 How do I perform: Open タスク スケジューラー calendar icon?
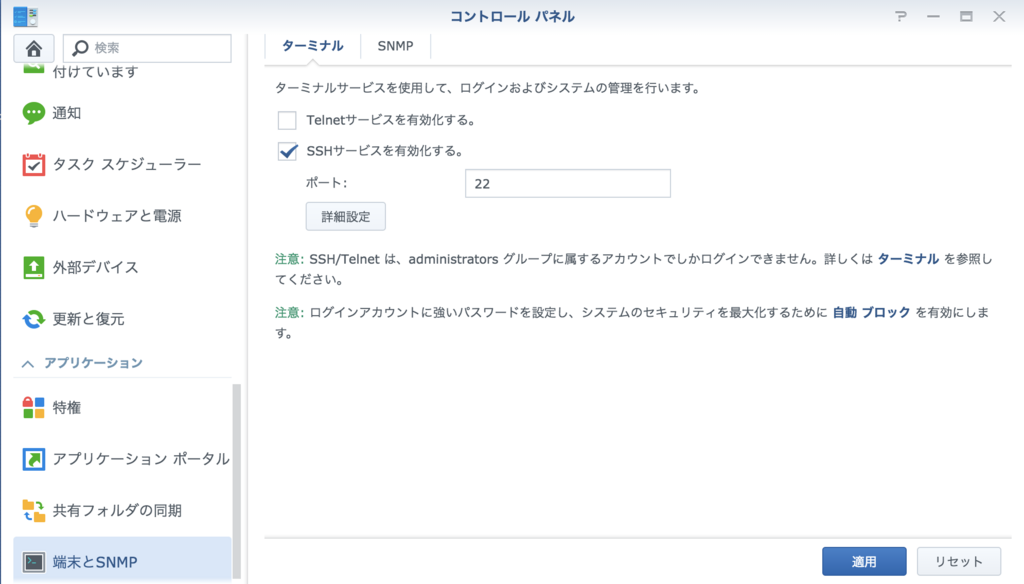[x=33, y=164]
